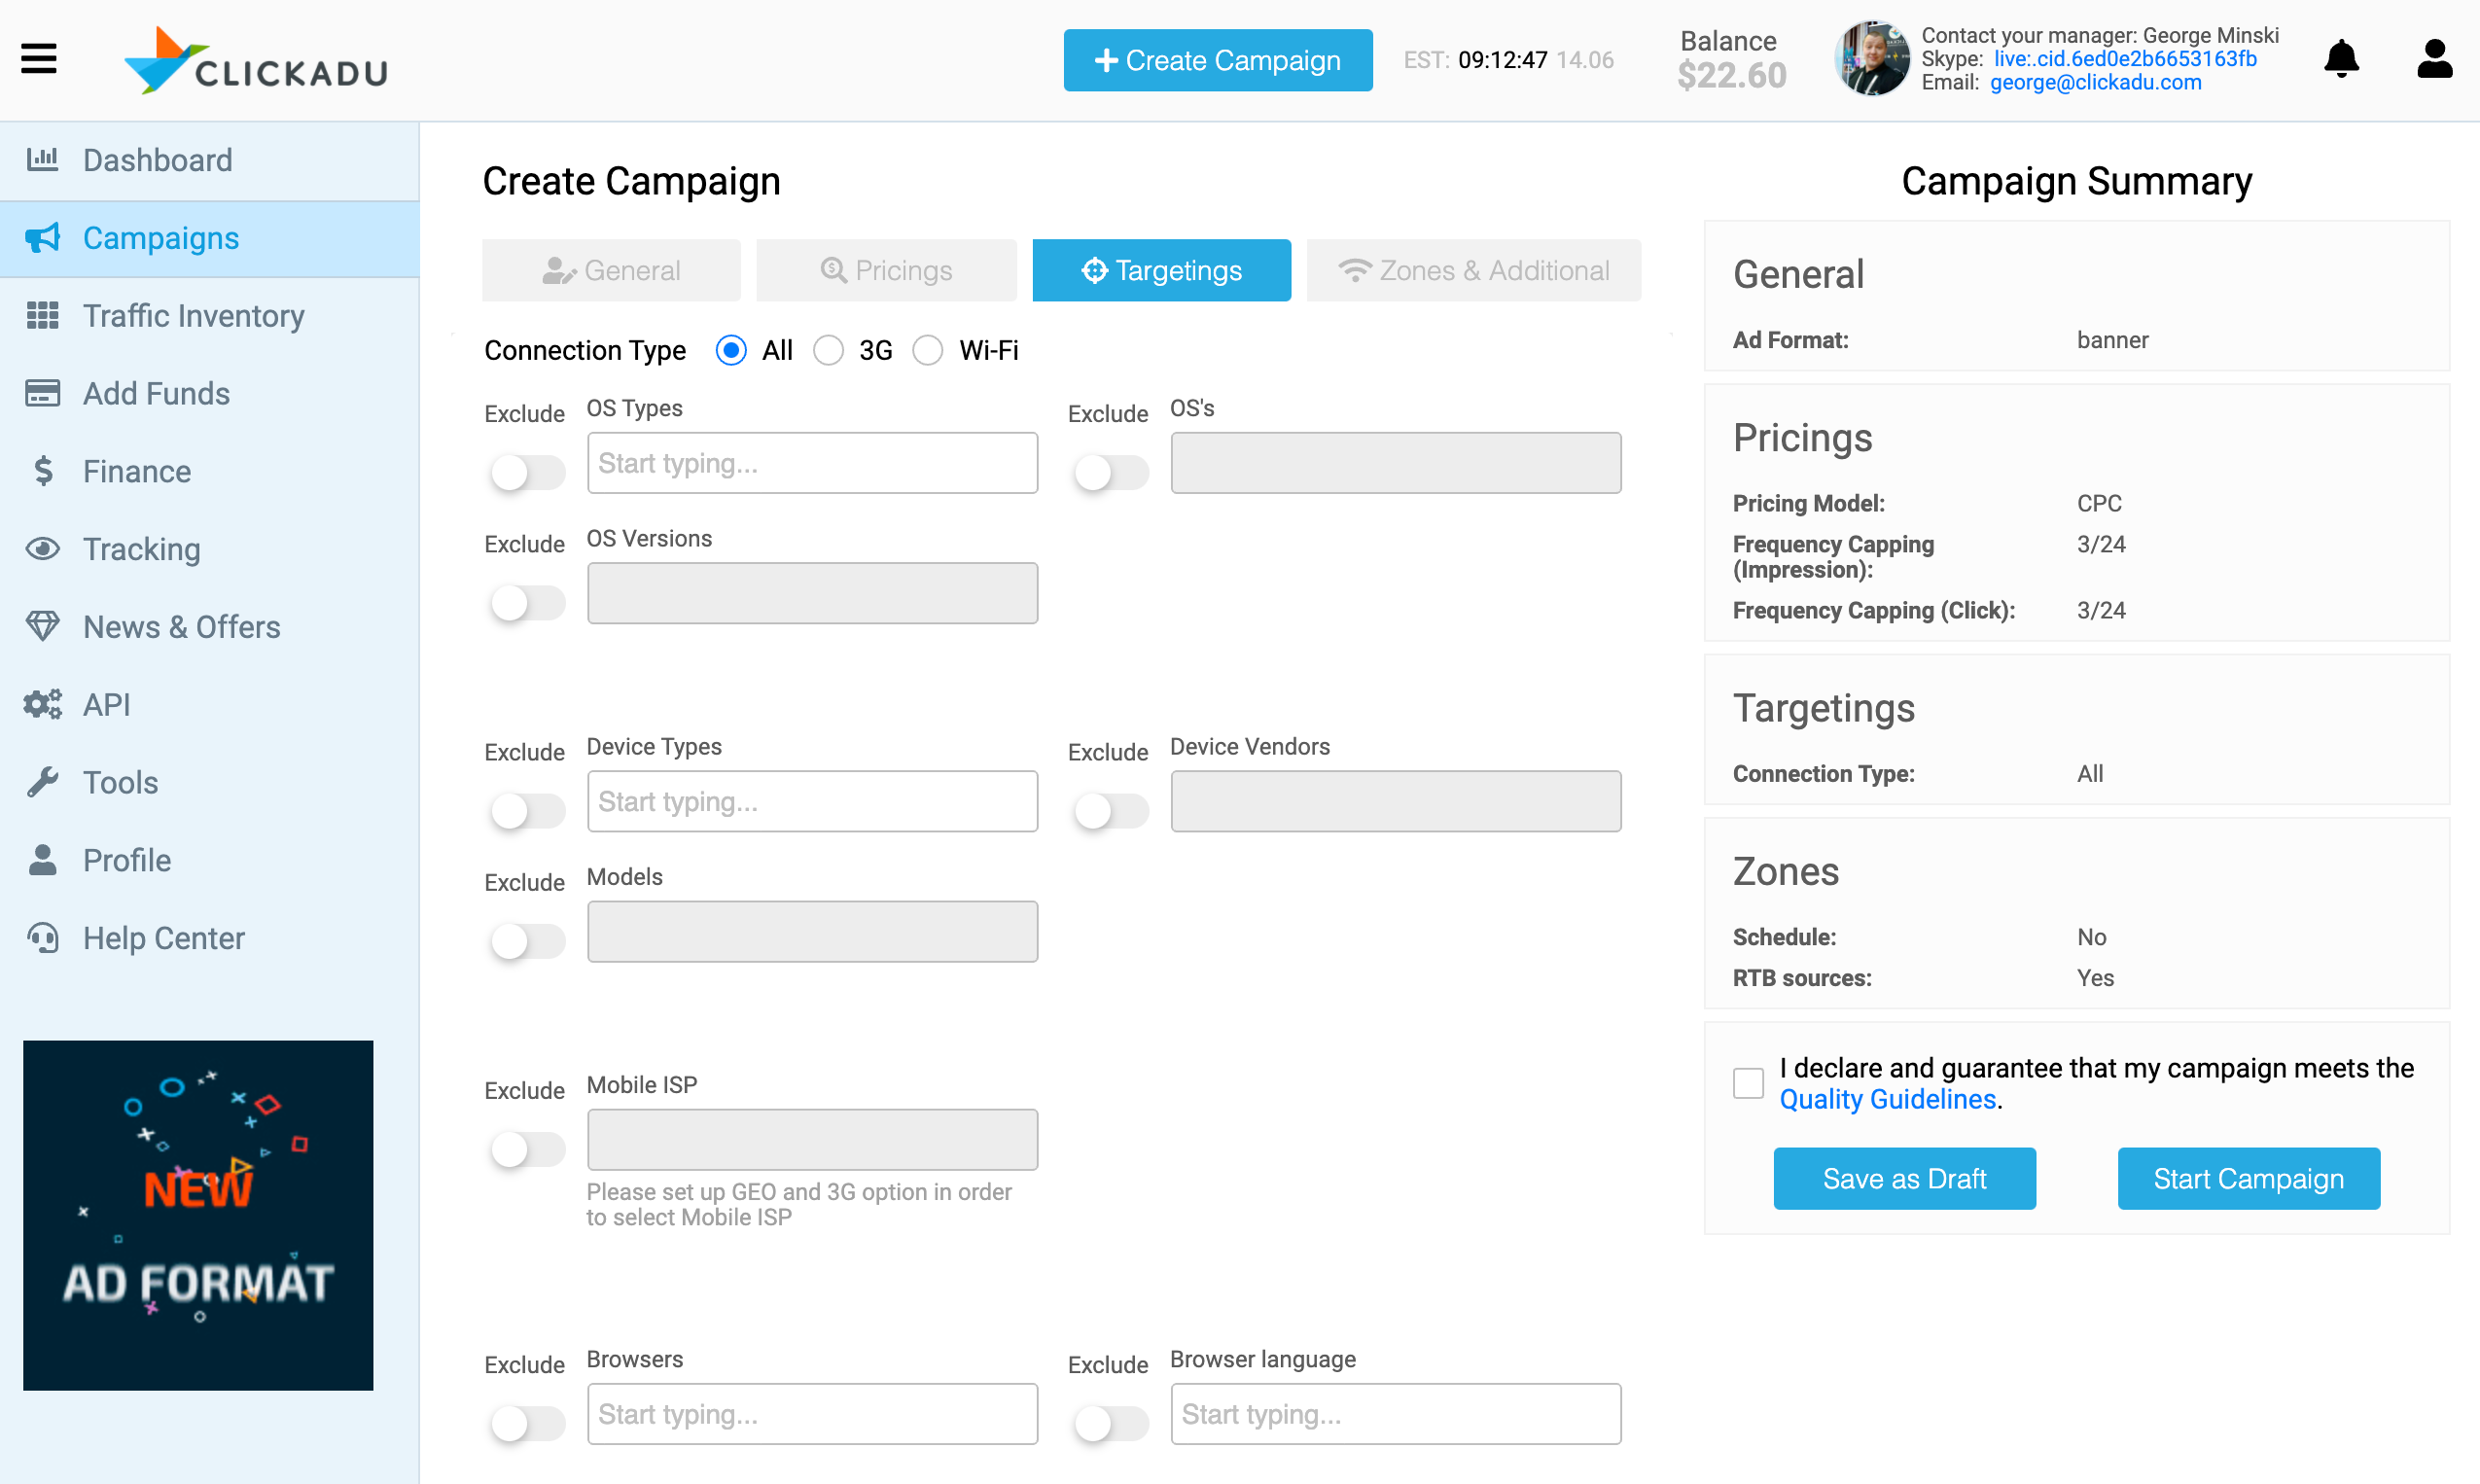Click the New Ad Format banner
This screenshot has height=1484, width=2480.
pos(198,1216)
